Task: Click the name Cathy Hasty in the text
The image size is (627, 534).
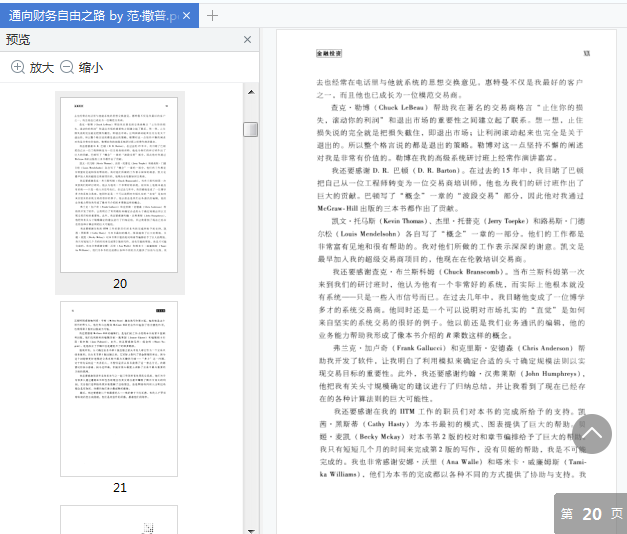Action: tap(386, 424)
